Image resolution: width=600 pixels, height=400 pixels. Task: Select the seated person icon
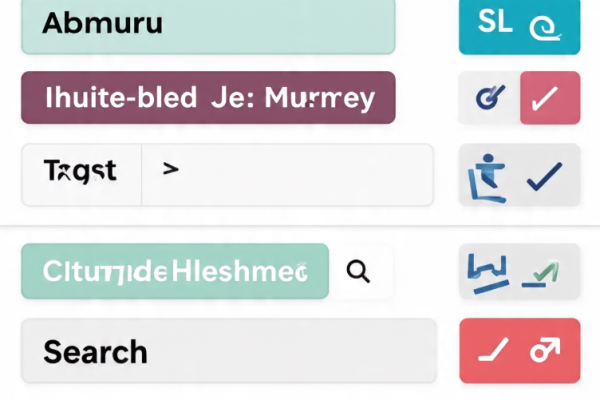pos(487,175)
